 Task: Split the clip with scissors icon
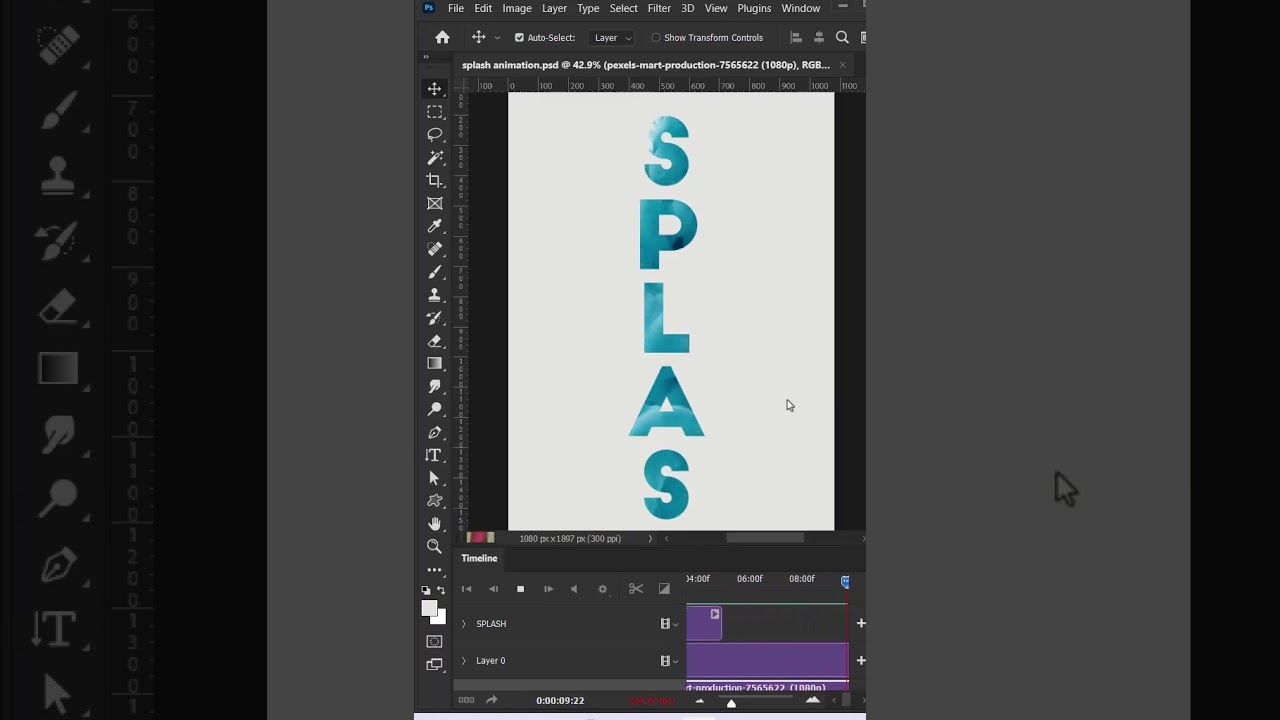click(x=635, y=589)
